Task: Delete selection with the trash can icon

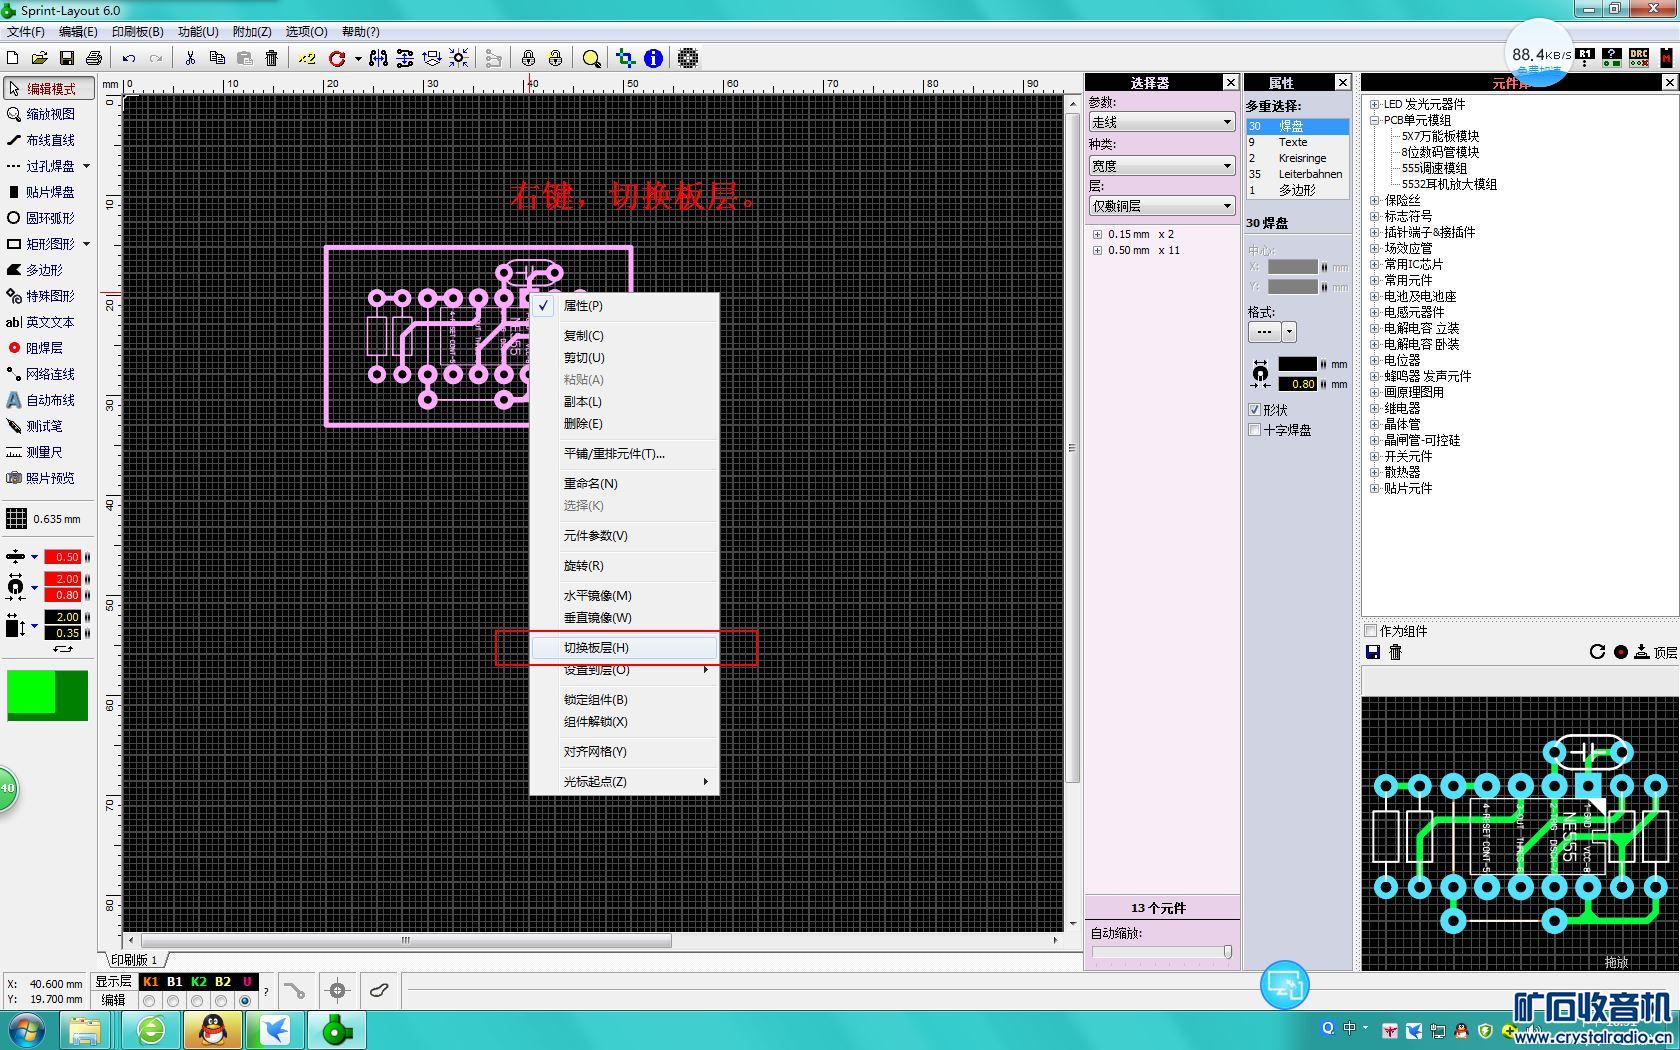Action: (271, 59)
